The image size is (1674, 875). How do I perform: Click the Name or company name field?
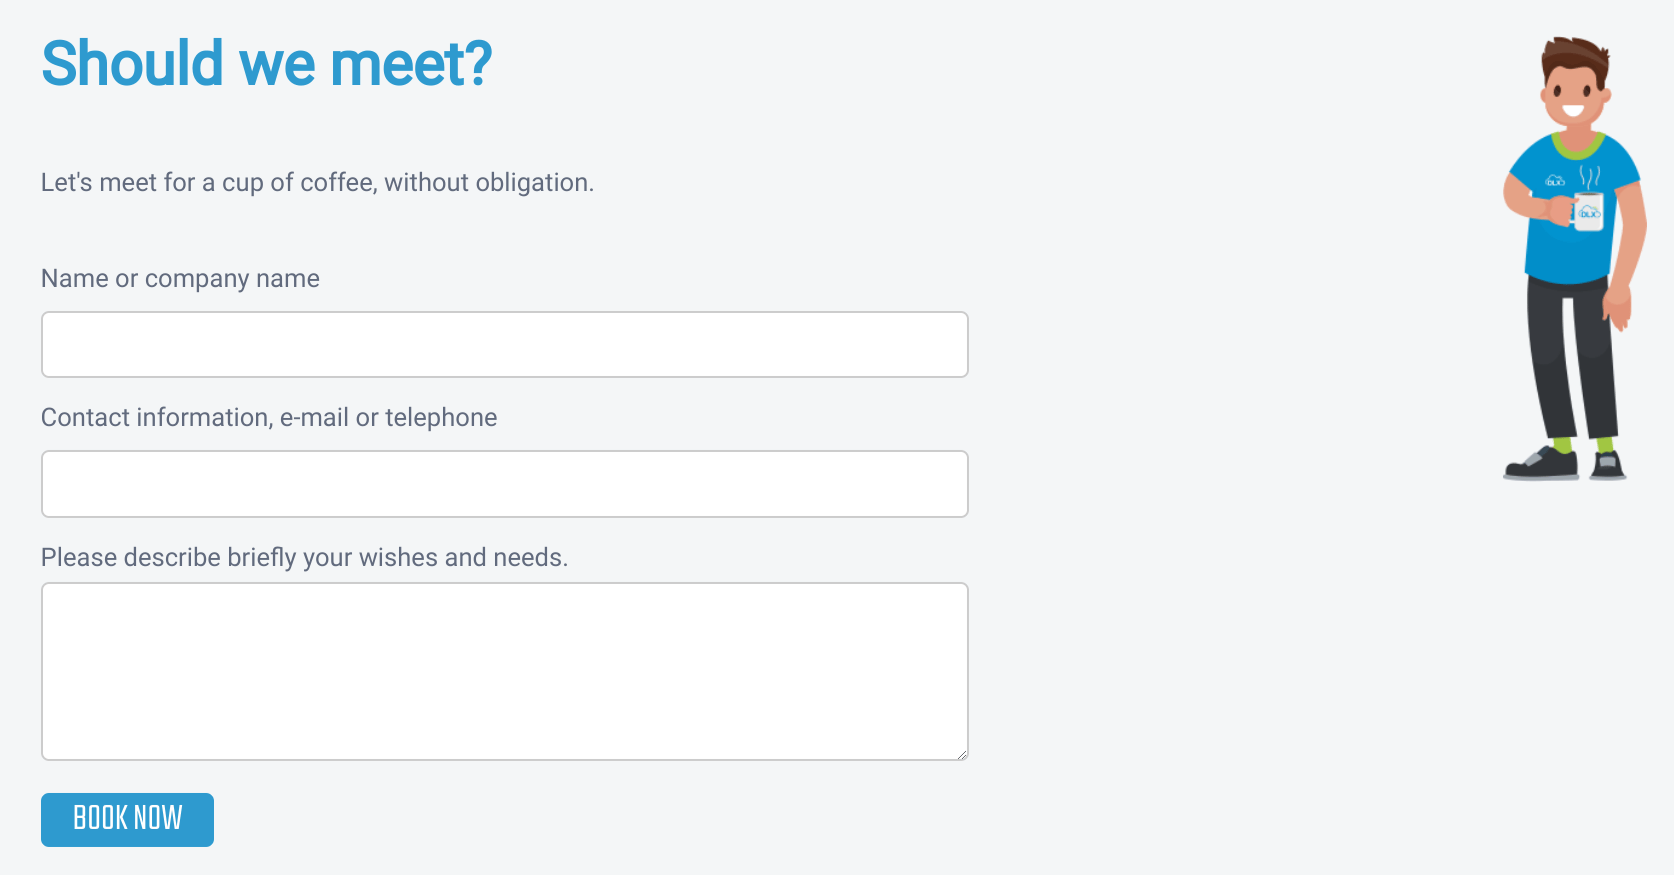pos(504,344)
